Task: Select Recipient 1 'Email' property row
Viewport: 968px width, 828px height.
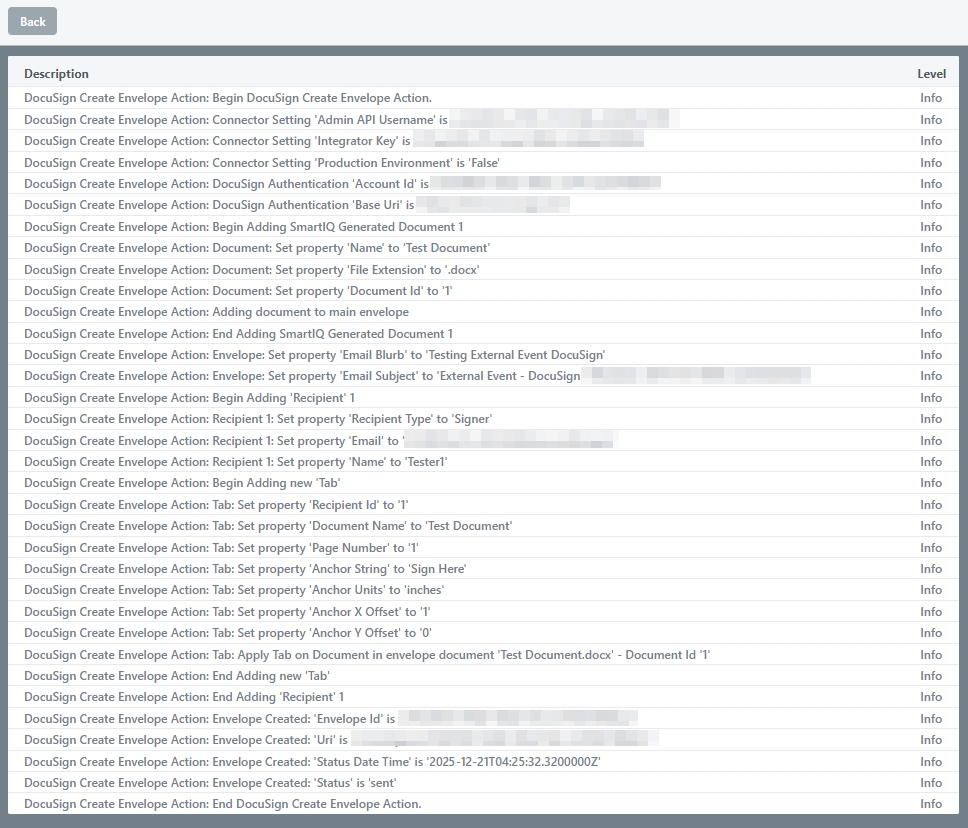Action: 483,440
